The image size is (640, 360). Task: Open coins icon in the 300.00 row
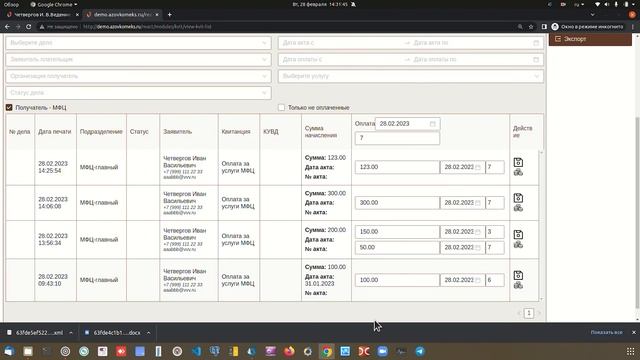click(518, 208)
